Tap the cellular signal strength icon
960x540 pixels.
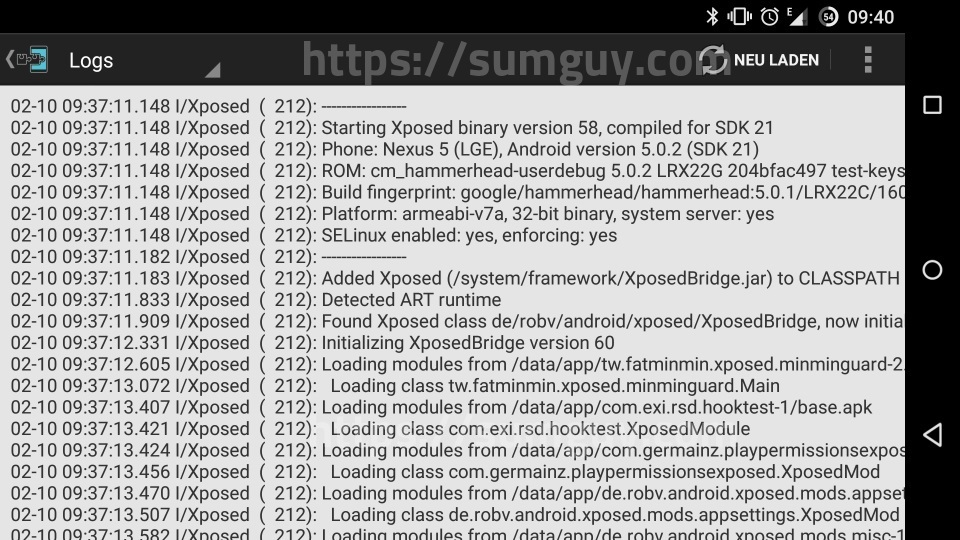(797, 17)
